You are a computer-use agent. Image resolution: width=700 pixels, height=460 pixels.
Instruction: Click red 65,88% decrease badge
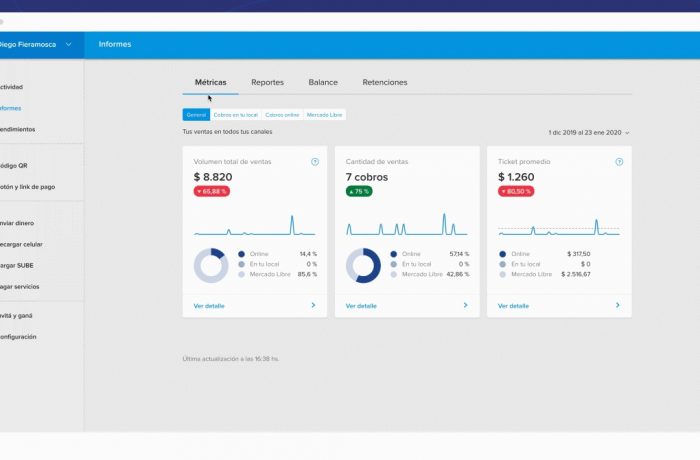[212, 191]
